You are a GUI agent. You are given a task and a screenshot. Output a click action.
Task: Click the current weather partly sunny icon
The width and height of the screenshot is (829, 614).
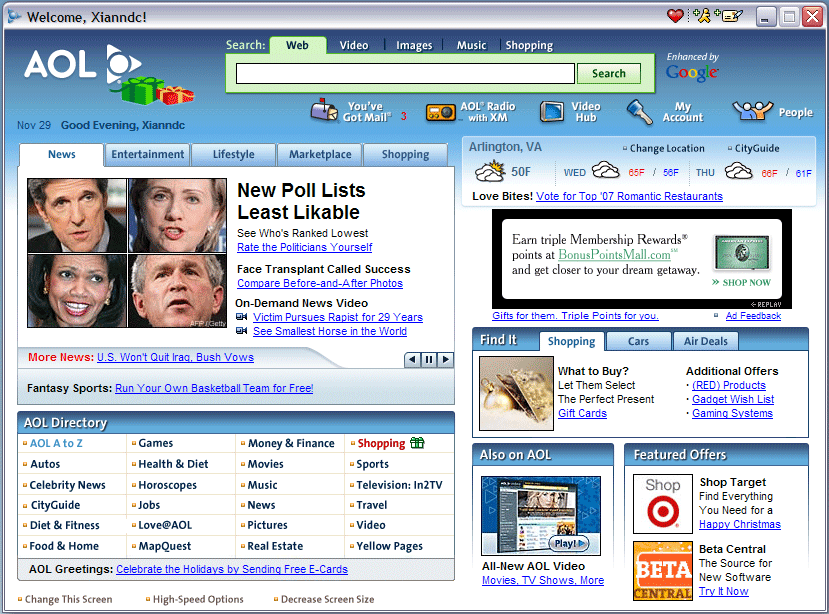click(490, 171)
